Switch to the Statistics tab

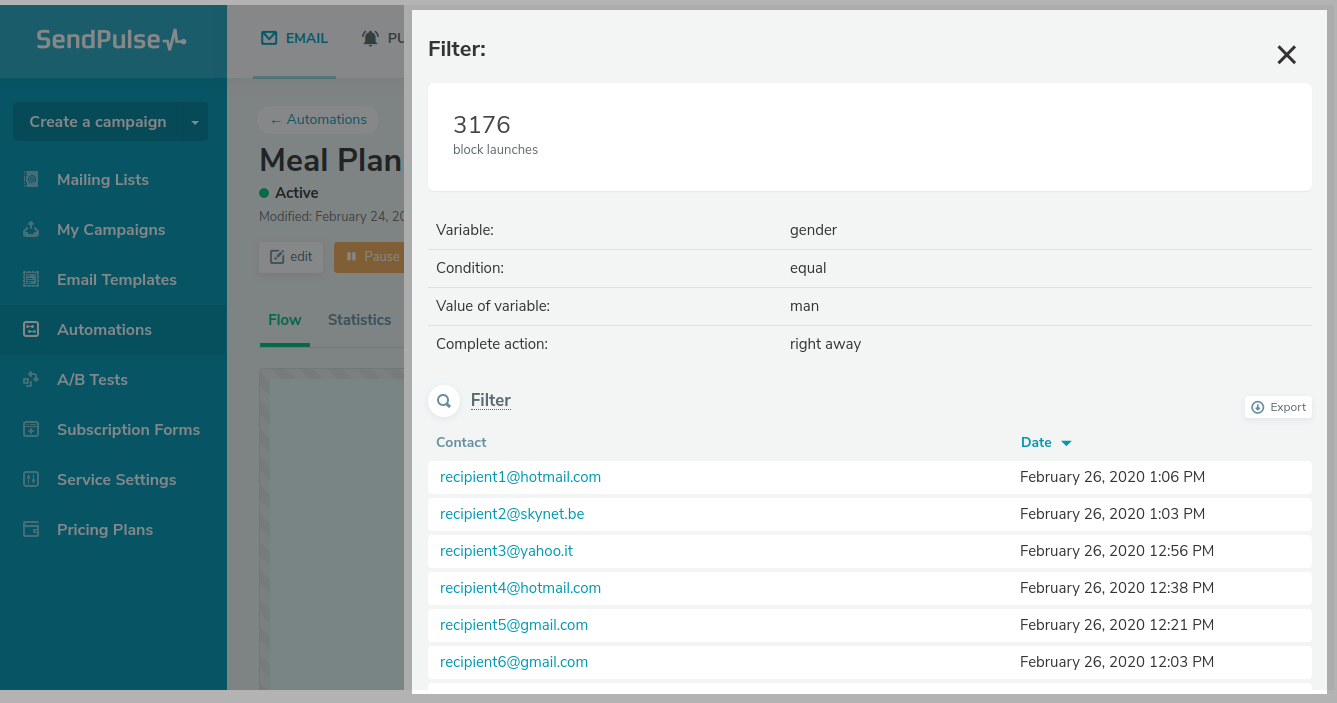pos(359,320)
